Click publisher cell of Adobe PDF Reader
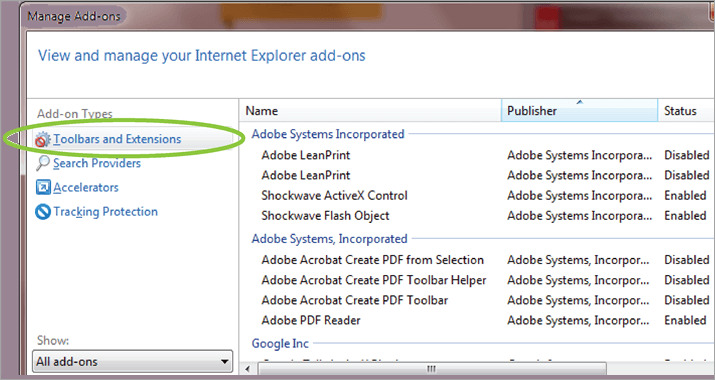Image resolution: width=715 pixels, height=380 pixels. coord(578,320)
